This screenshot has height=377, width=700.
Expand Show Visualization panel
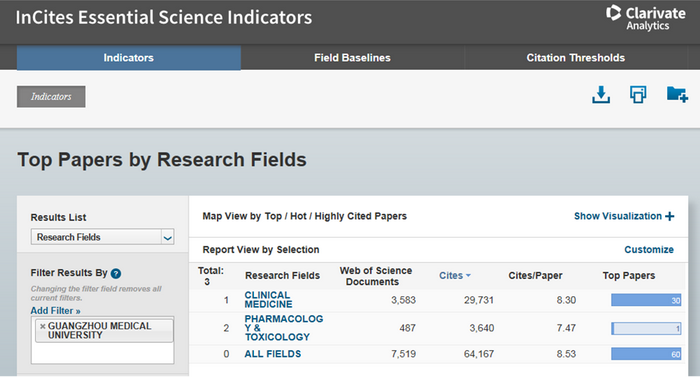[624, 216]
